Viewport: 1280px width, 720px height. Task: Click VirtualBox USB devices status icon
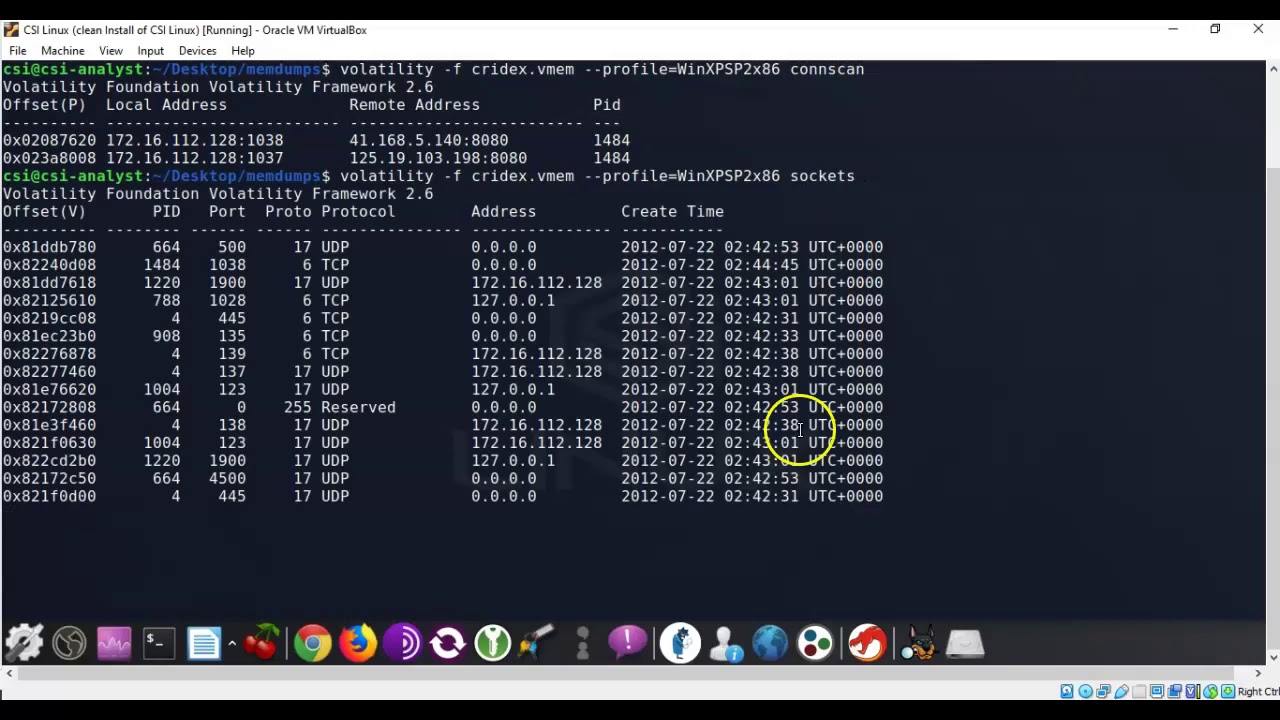point(1121,691)
